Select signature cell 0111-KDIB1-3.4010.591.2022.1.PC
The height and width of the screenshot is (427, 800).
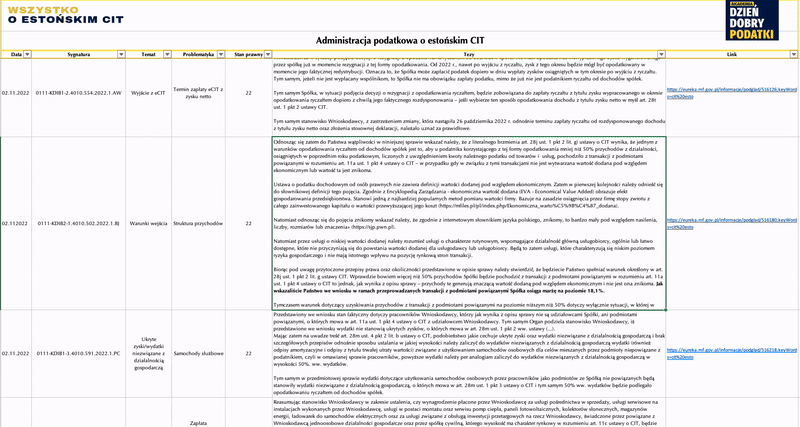pyautogui.click(x=79, y=353)
